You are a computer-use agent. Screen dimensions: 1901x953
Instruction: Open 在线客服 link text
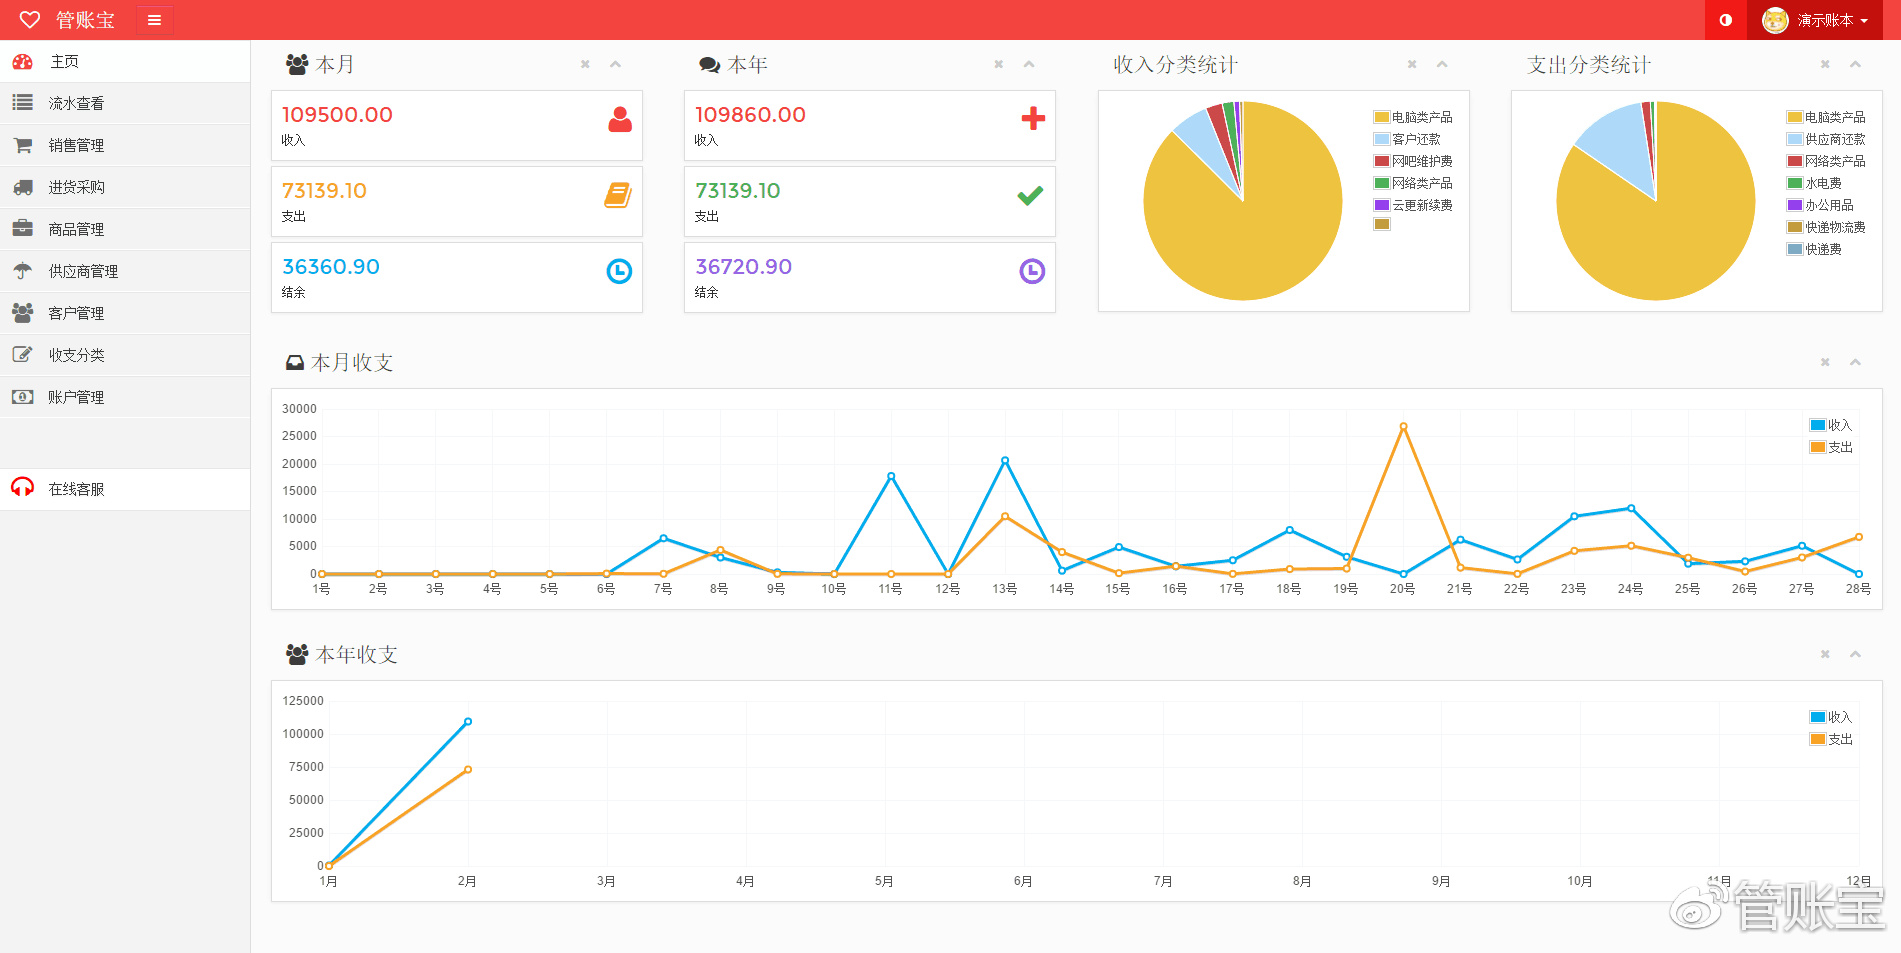tap(77, 489)
